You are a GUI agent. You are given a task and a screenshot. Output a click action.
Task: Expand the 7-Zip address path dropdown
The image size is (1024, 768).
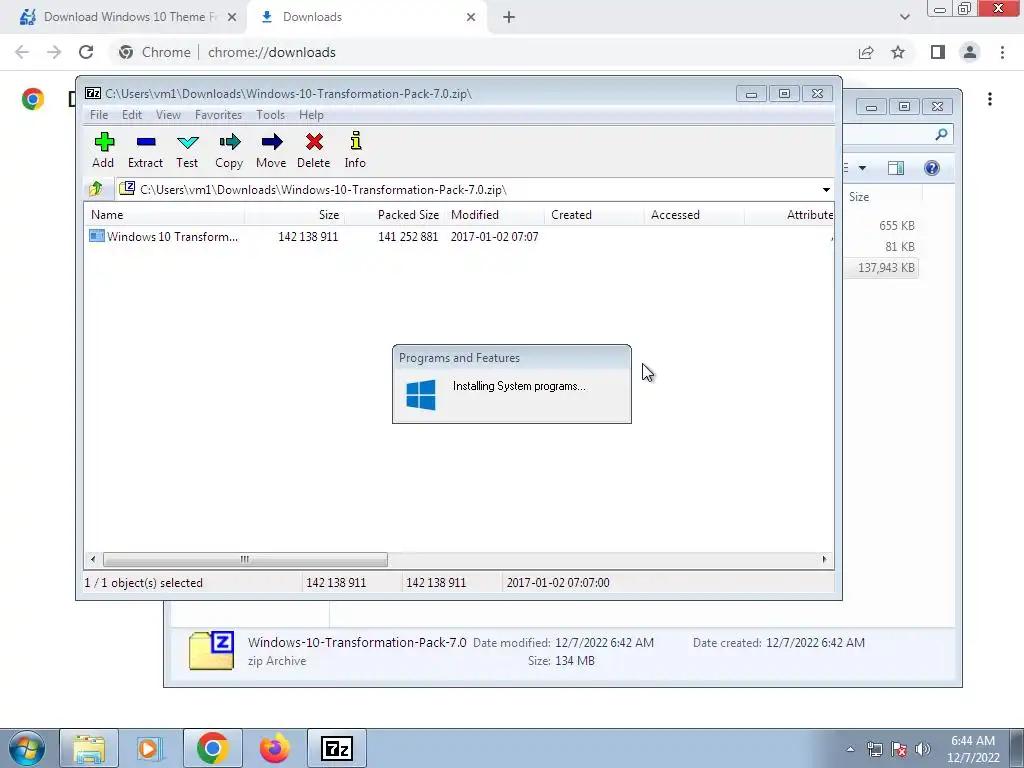point(826,189)
